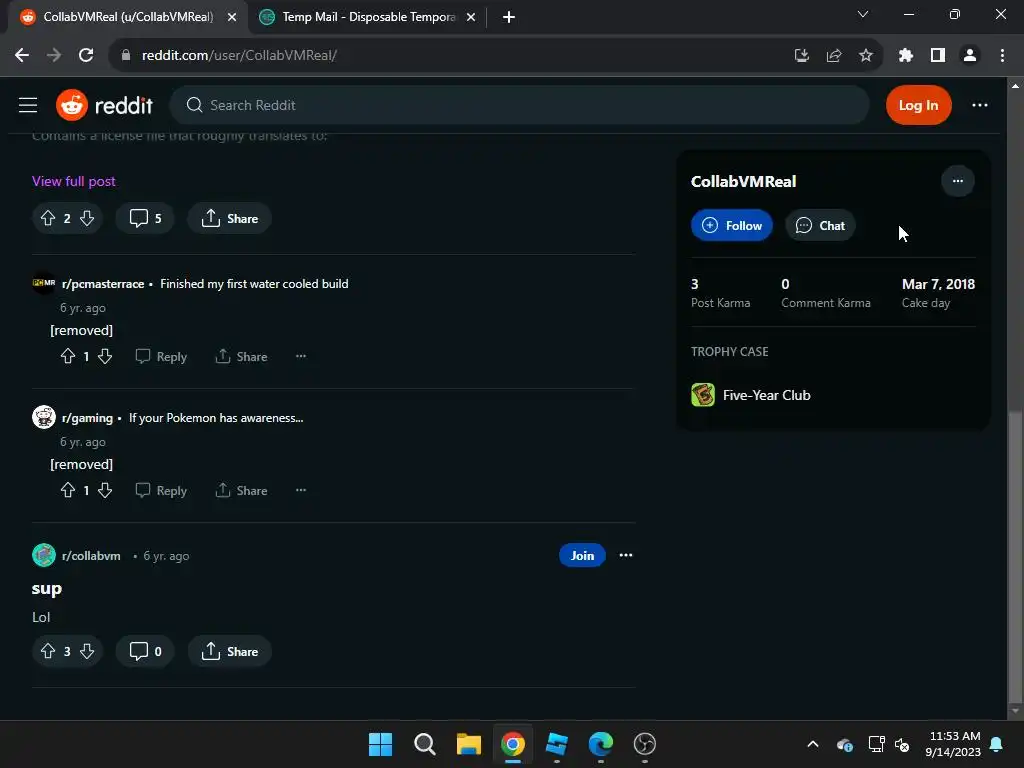Upvote the sup post
Viewport: 1024px width, 768px height.
(x=48, y=651)
